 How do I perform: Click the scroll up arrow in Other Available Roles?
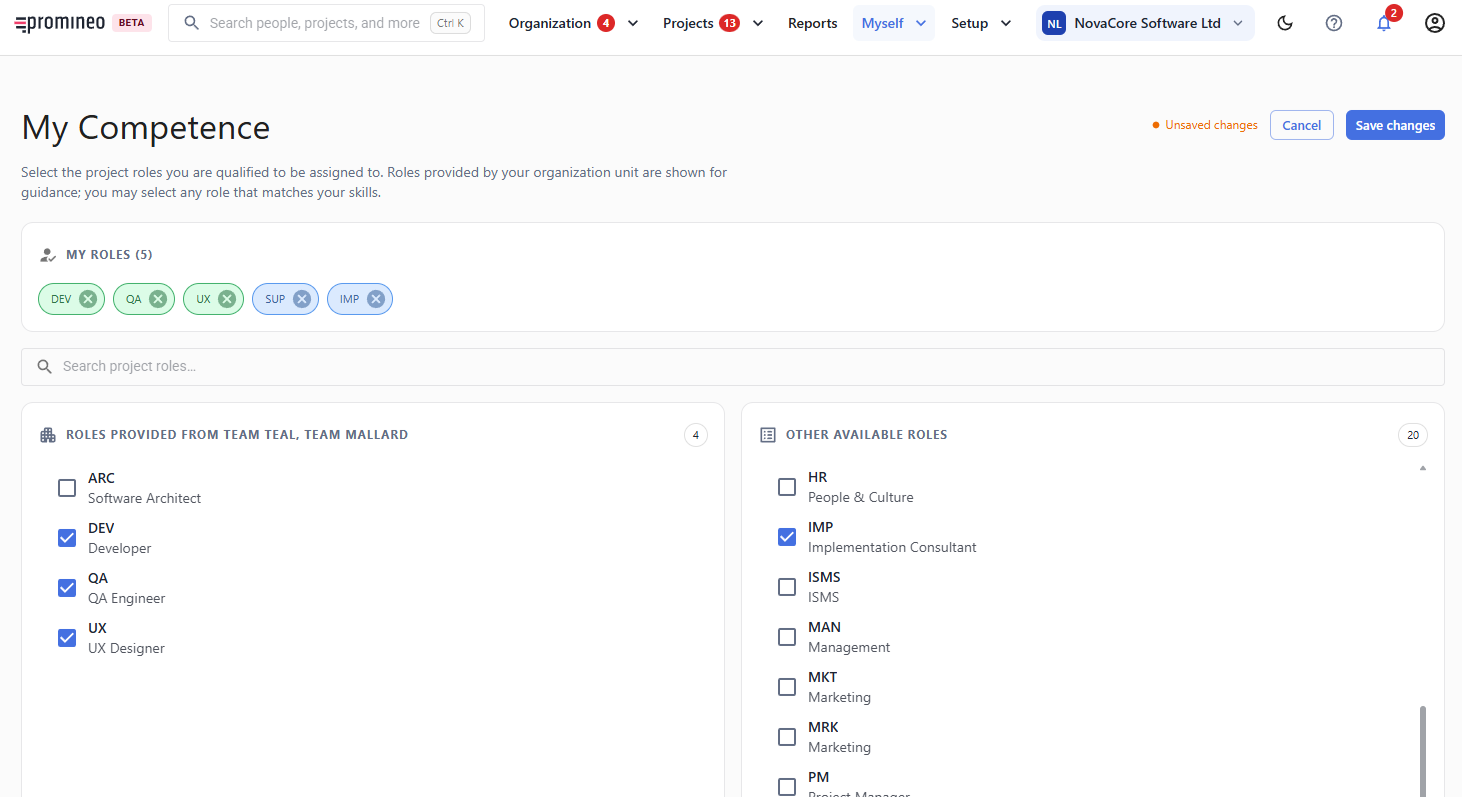point(1423,468)
